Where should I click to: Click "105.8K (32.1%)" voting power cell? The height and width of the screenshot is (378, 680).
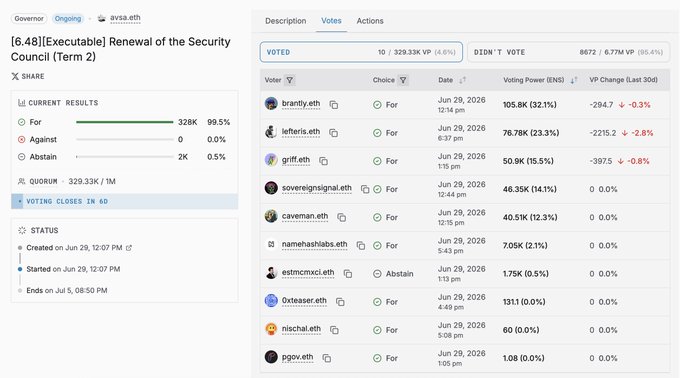point(530,105)
